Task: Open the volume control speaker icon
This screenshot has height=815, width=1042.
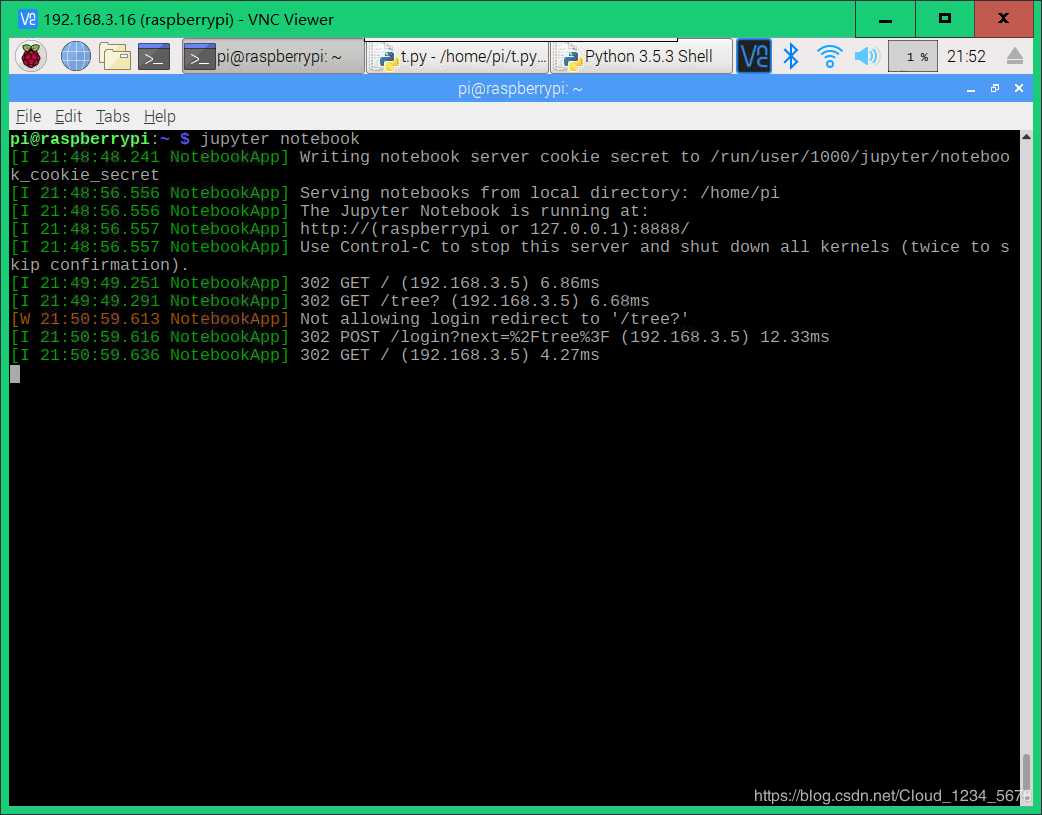Action: coord(867,57)
